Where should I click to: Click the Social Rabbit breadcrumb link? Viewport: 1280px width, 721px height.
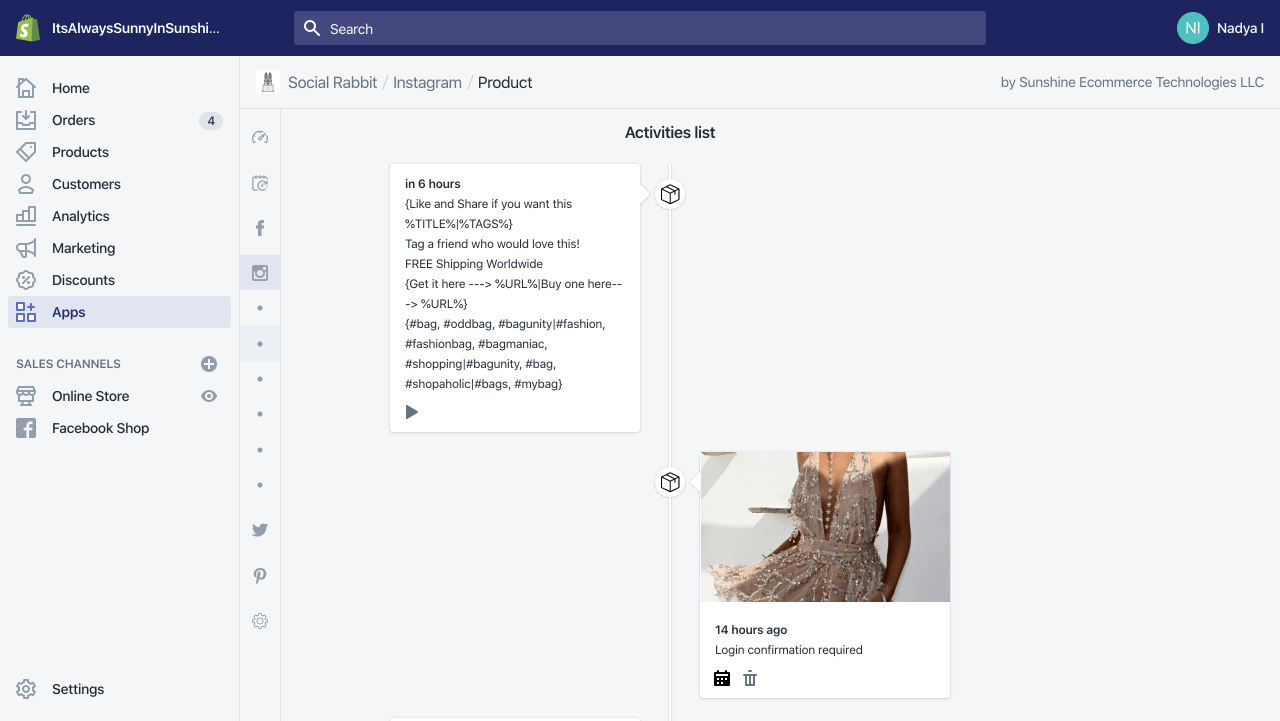tap(332, 83)
